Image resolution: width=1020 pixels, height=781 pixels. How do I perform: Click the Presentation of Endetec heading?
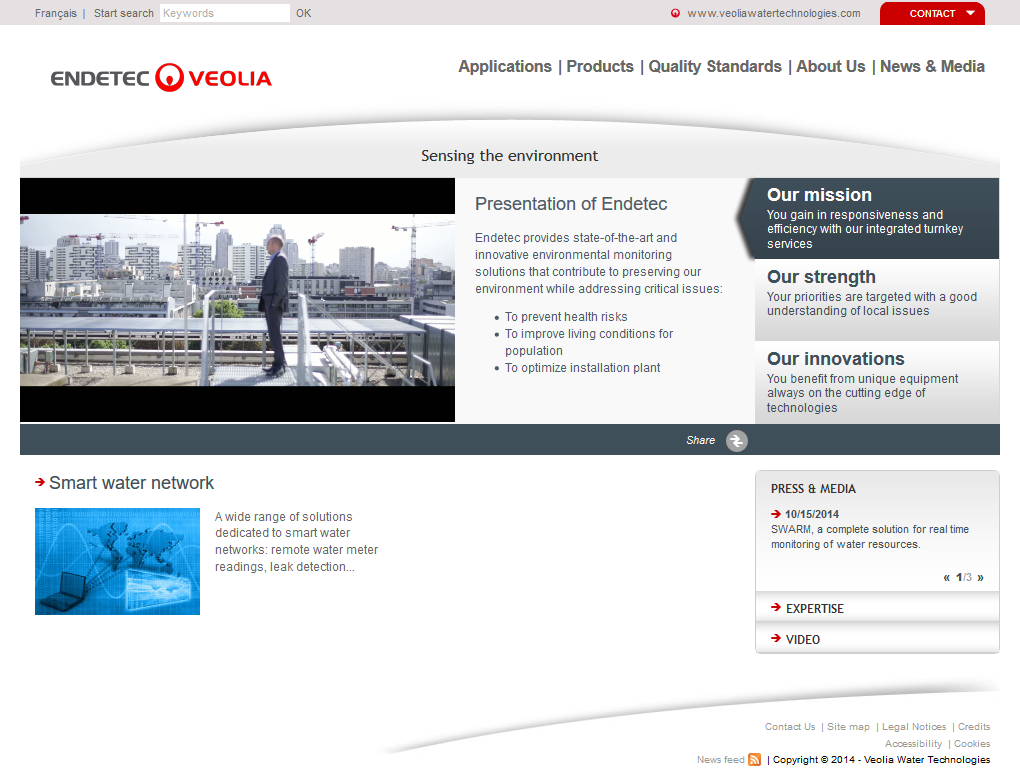[571, 204]
